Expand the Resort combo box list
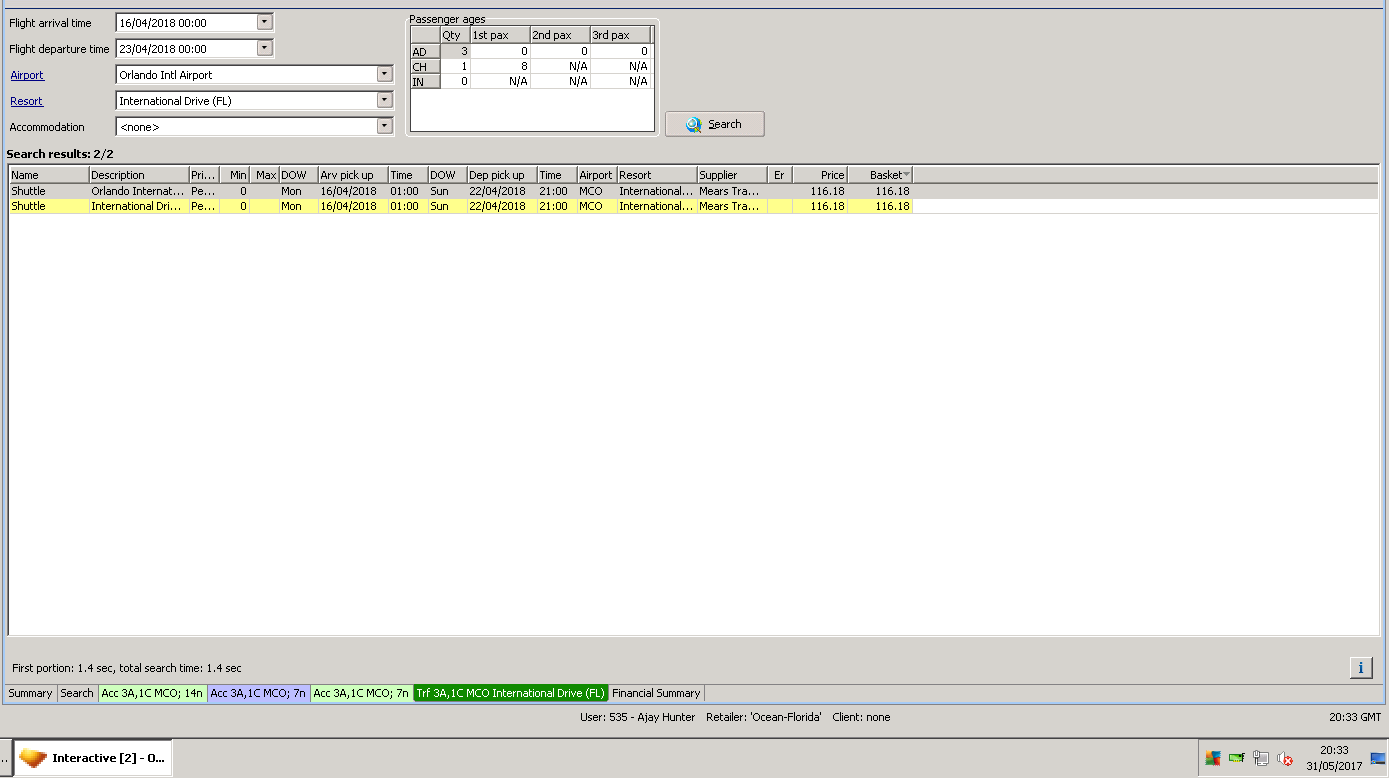The height and width of the screenshot is (778, 1389). 384,100
